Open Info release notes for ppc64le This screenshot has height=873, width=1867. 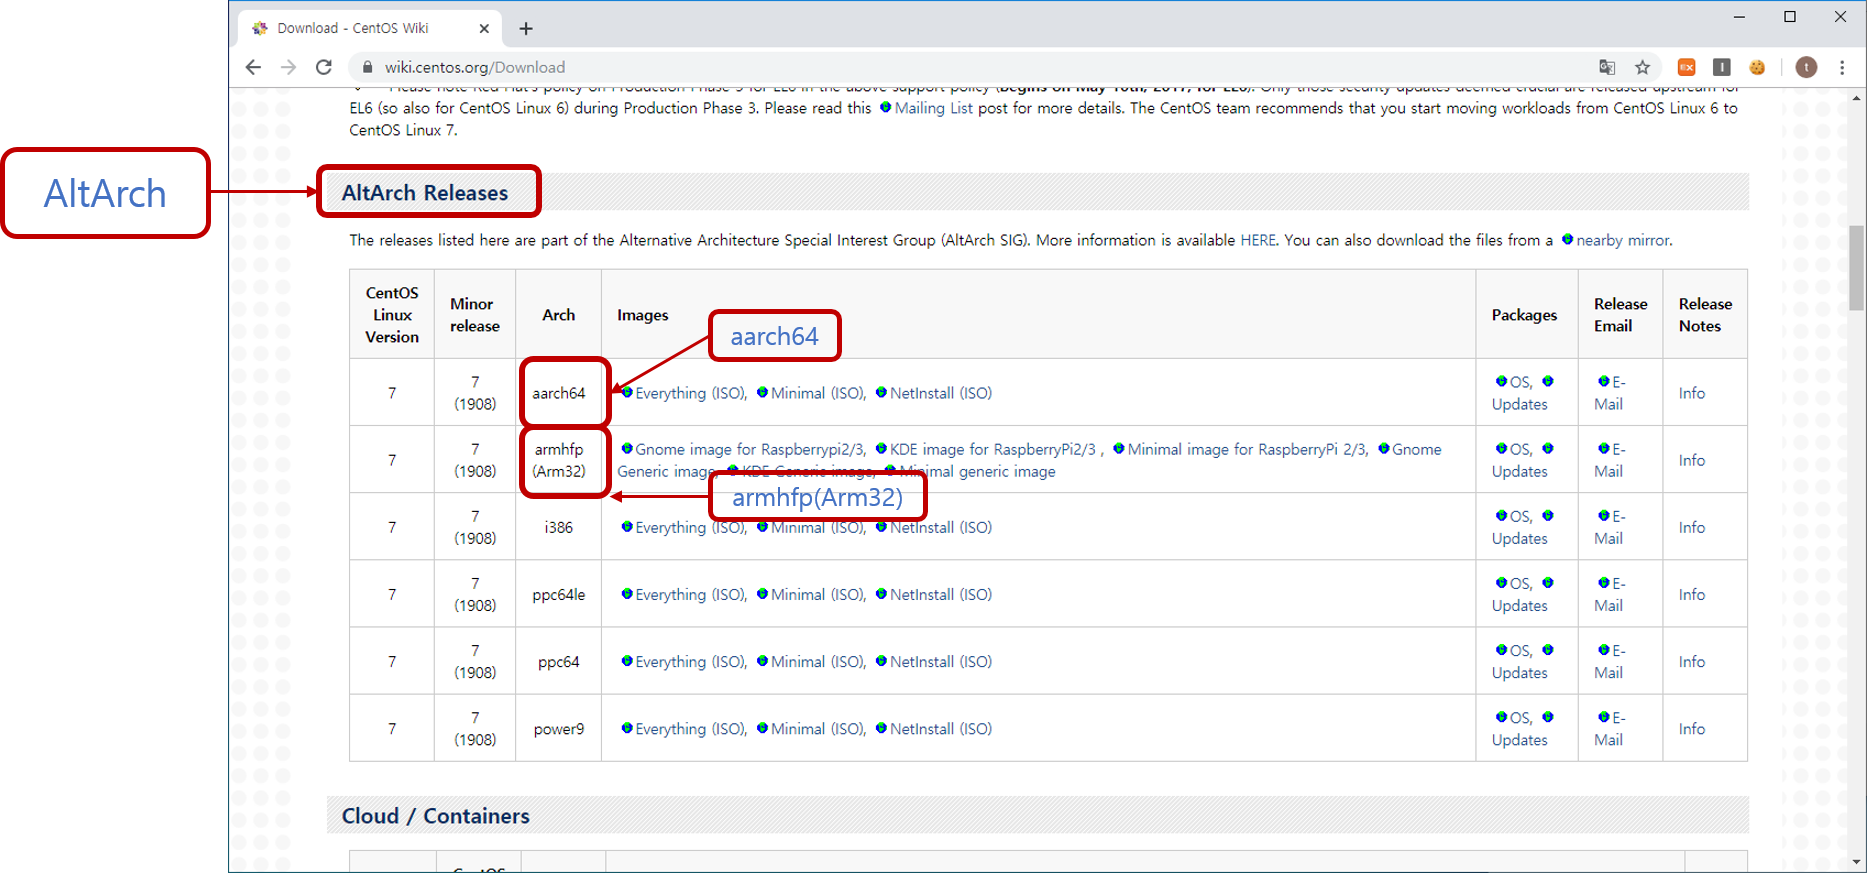pos(1692,594)
